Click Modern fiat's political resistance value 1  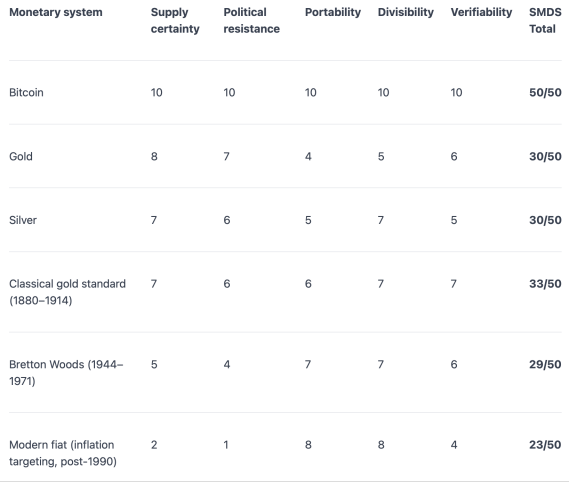point(226,445)
